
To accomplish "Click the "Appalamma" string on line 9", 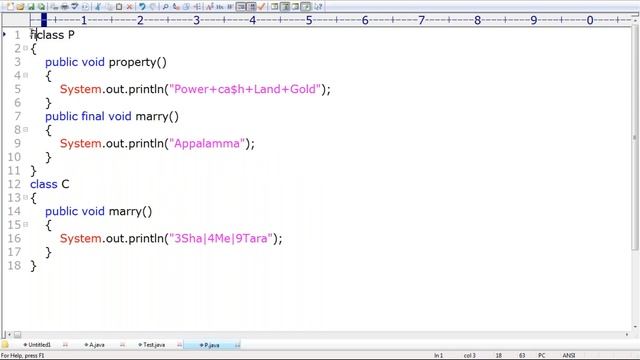I will (207, 144).
